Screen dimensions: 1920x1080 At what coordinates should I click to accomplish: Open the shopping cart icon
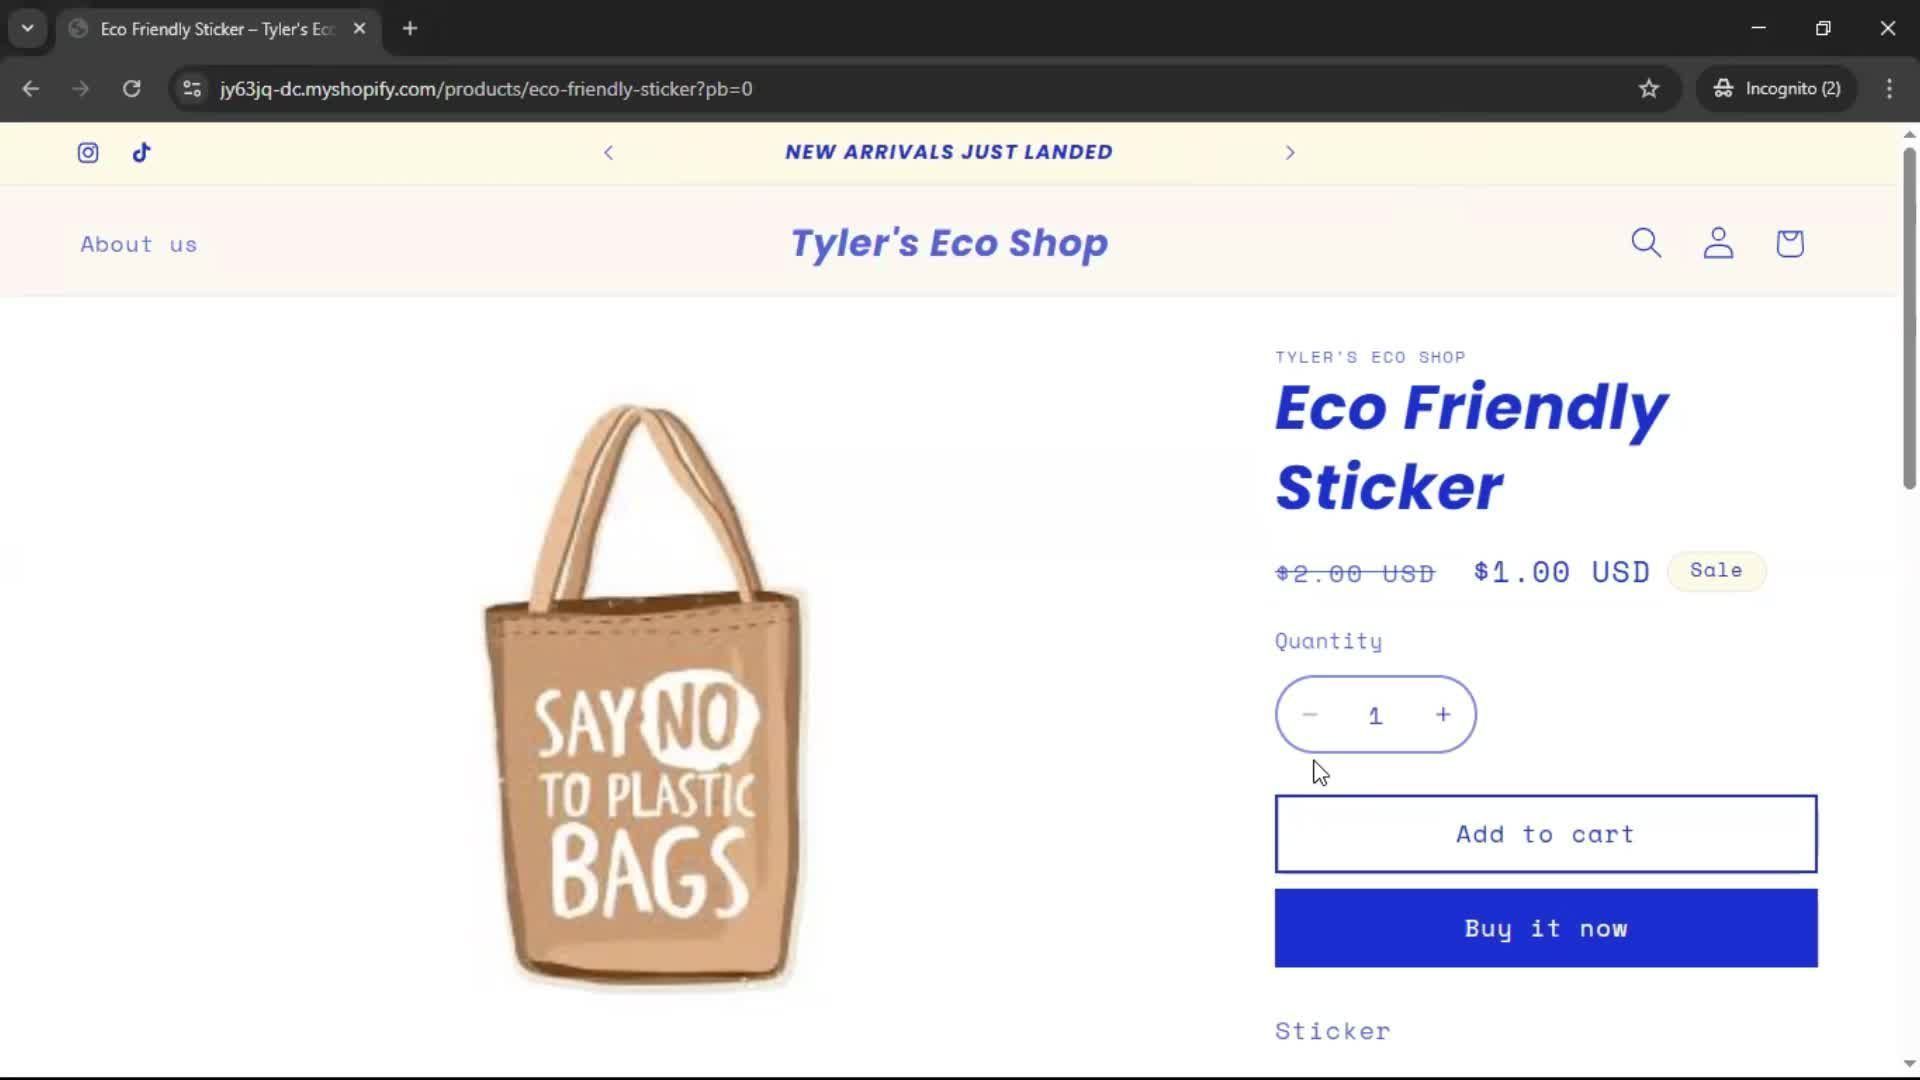pyautogui.click(x=1790, y=243)
